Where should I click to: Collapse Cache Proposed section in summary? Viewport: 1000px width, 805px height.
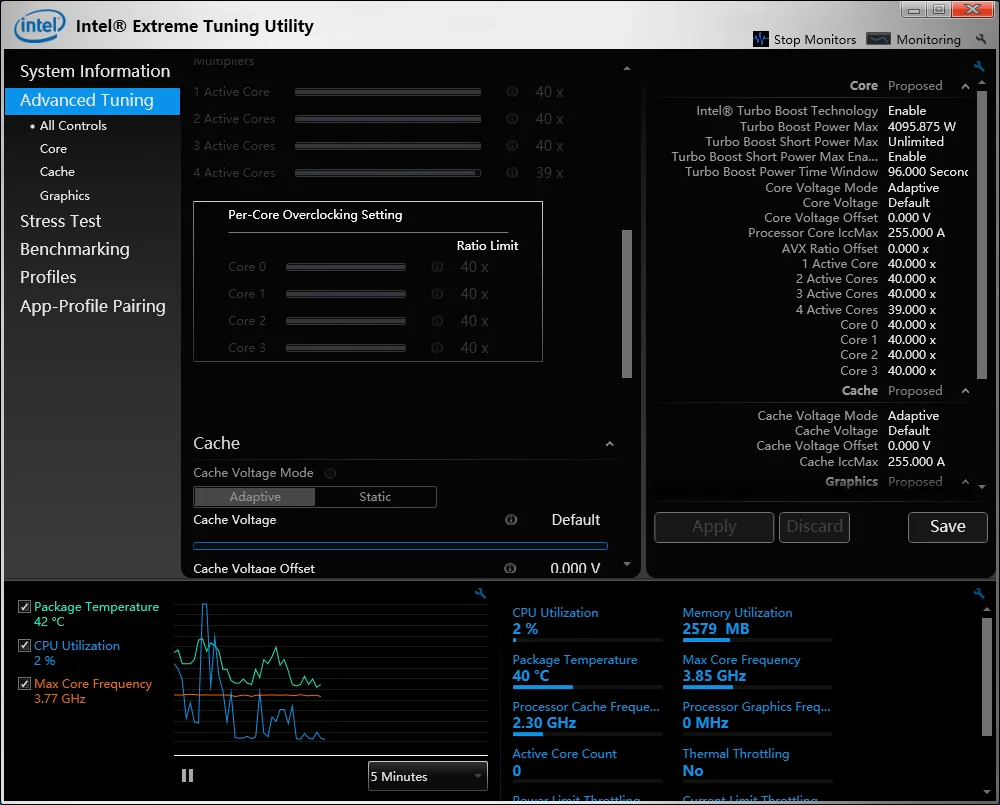[x=965, y=391]
